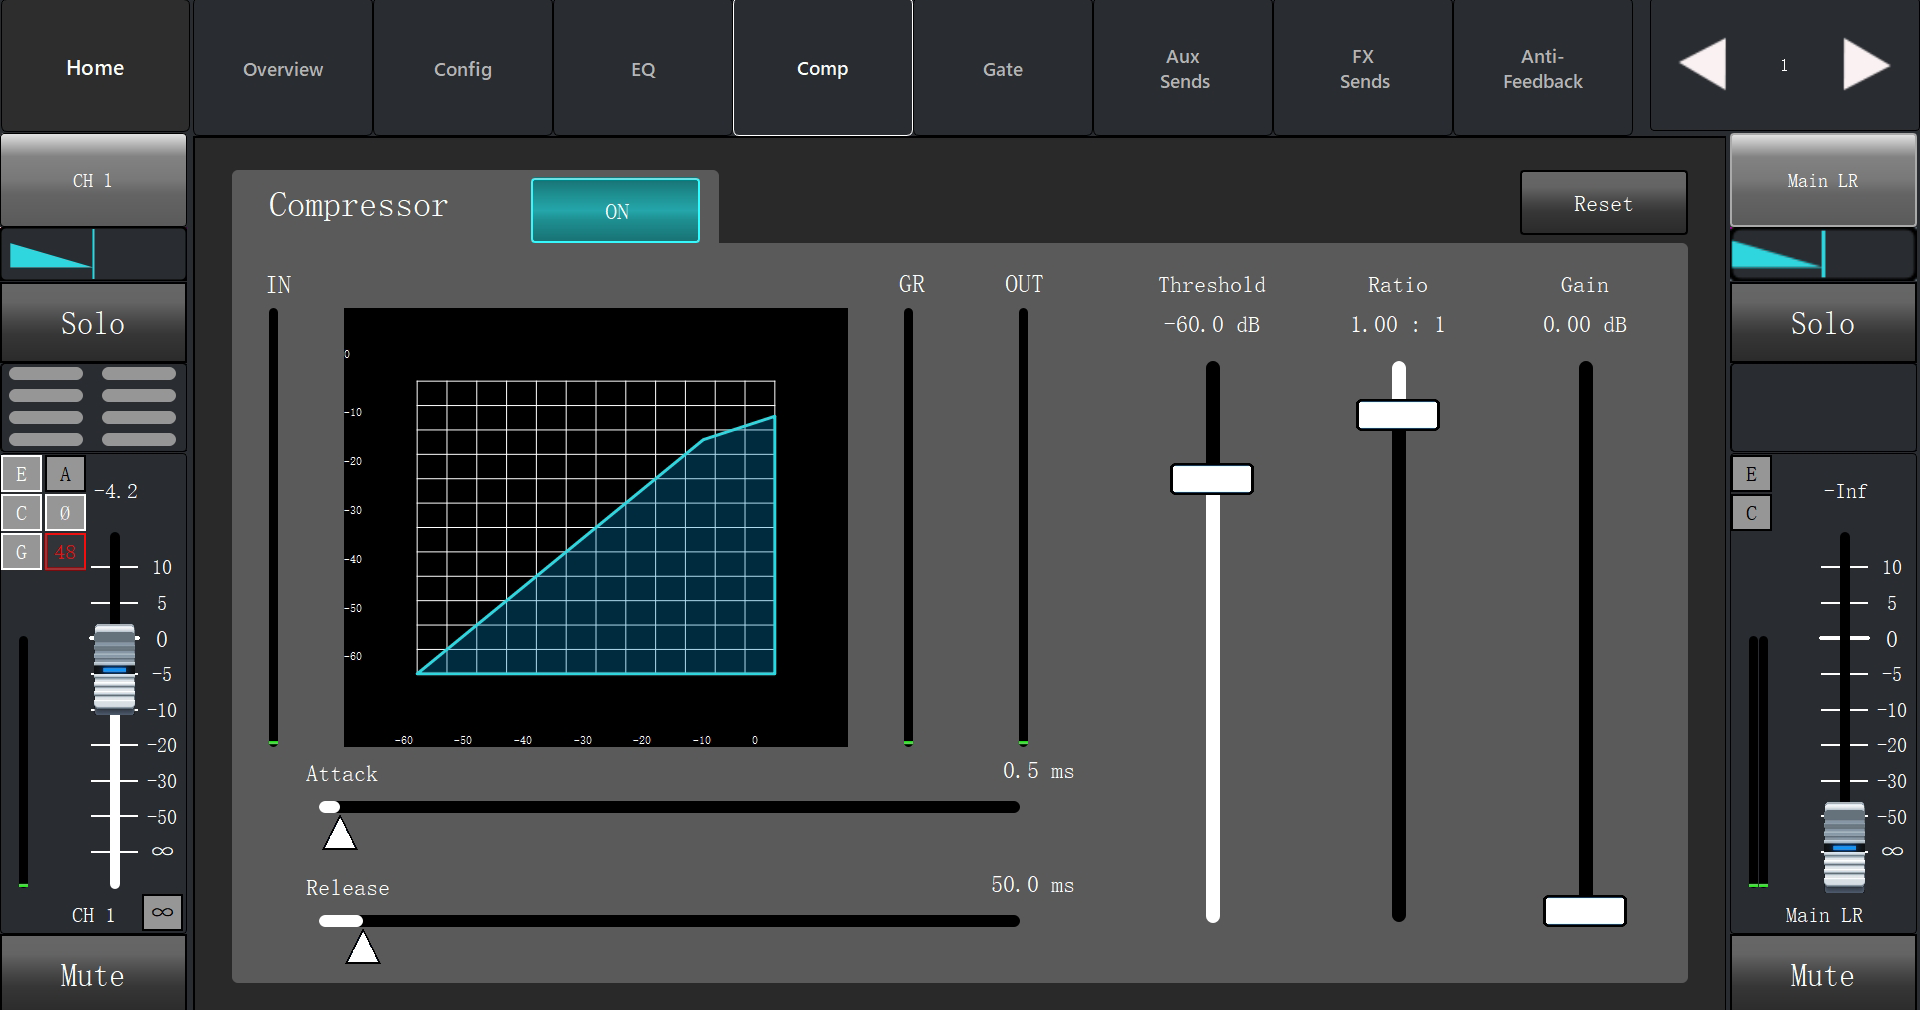This screenshot has width=1920, height=1010.
Task: Click the Threshold value -60.0 dB
Action: [1211, 324]
